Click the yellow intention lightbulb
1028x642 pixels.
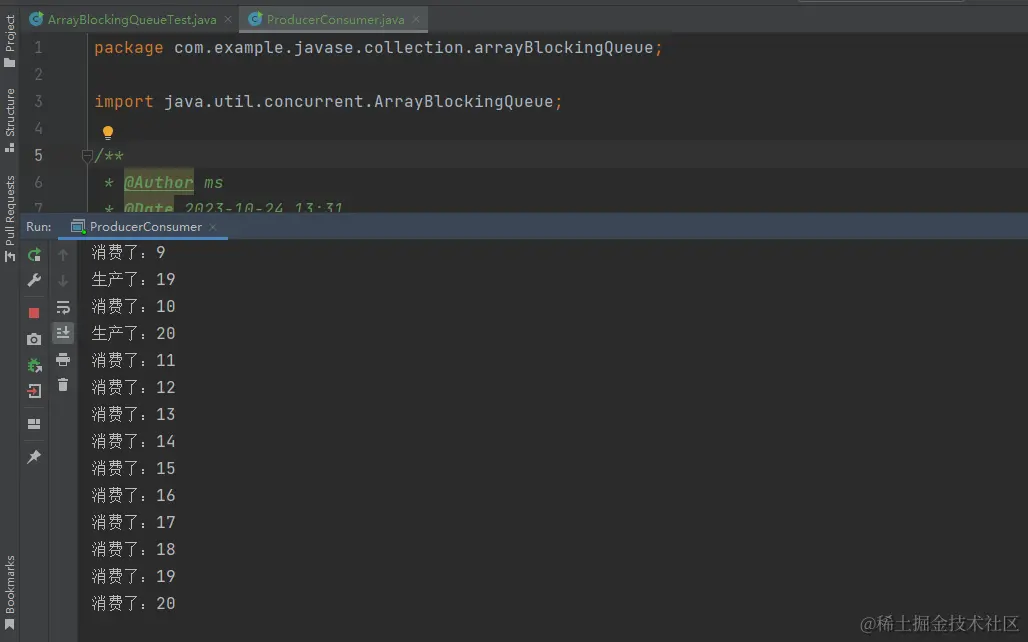tap(108, 132)
